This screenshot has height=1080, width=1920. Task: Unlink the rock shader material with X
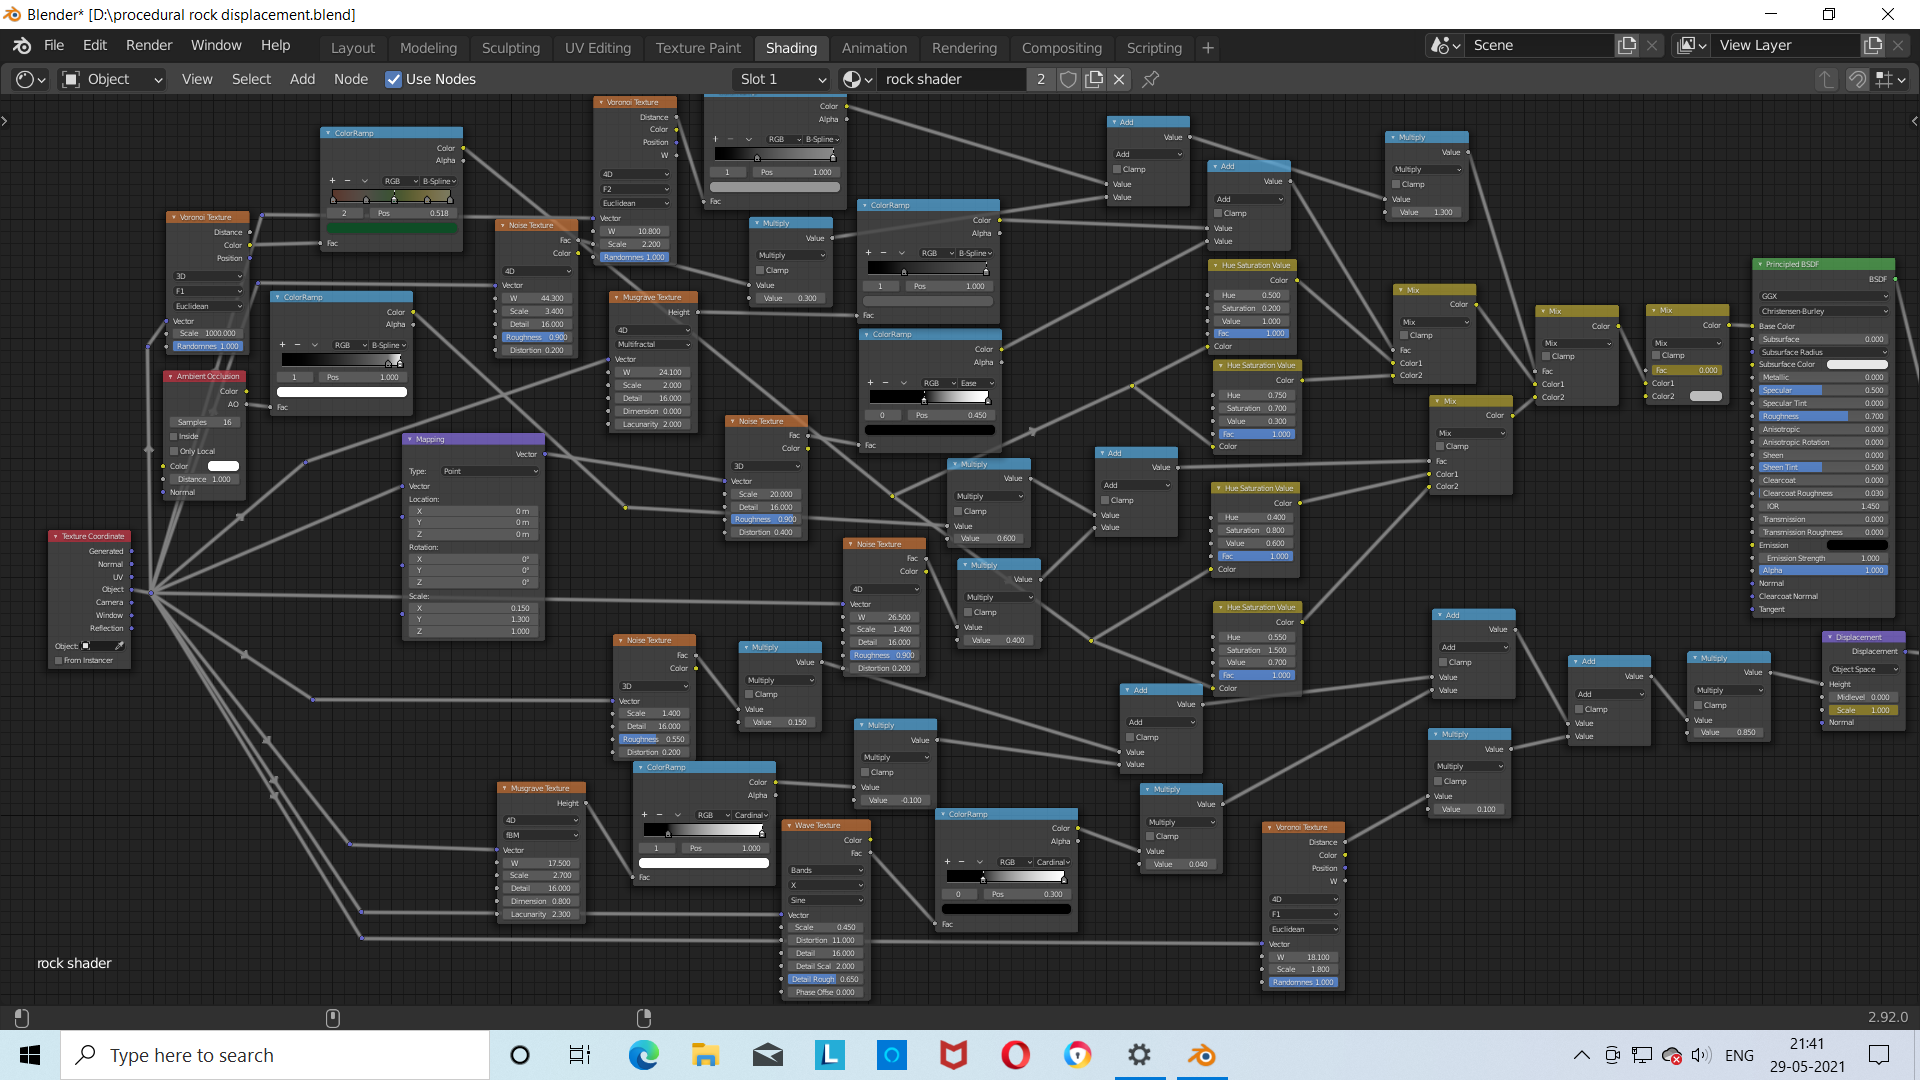tap(1119, 79)
